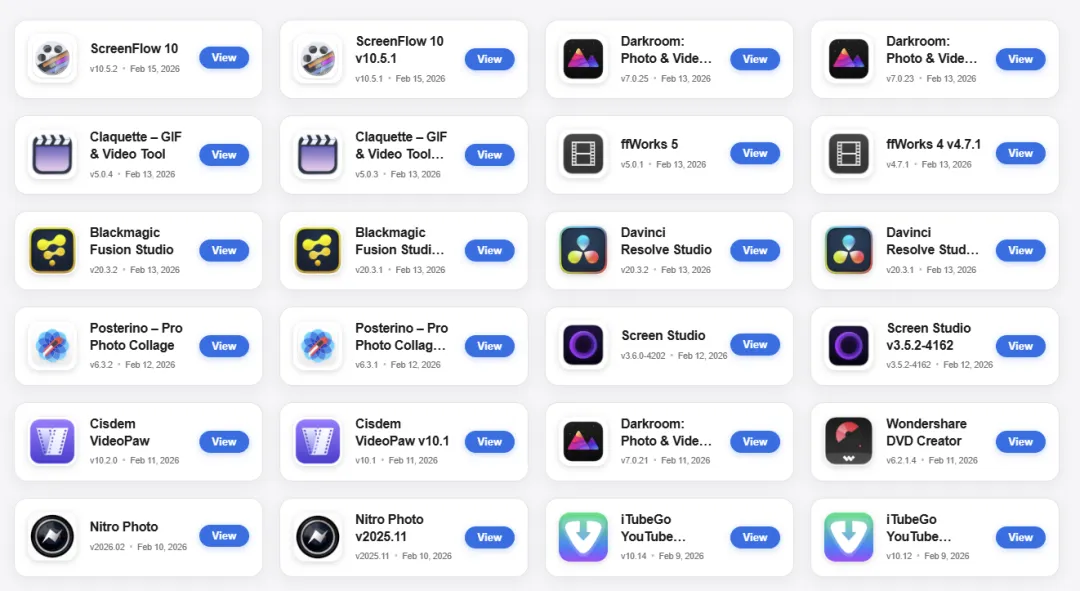Click the Davinci Resolve Studio v20.3.2 icon

[x=583, y=250]
